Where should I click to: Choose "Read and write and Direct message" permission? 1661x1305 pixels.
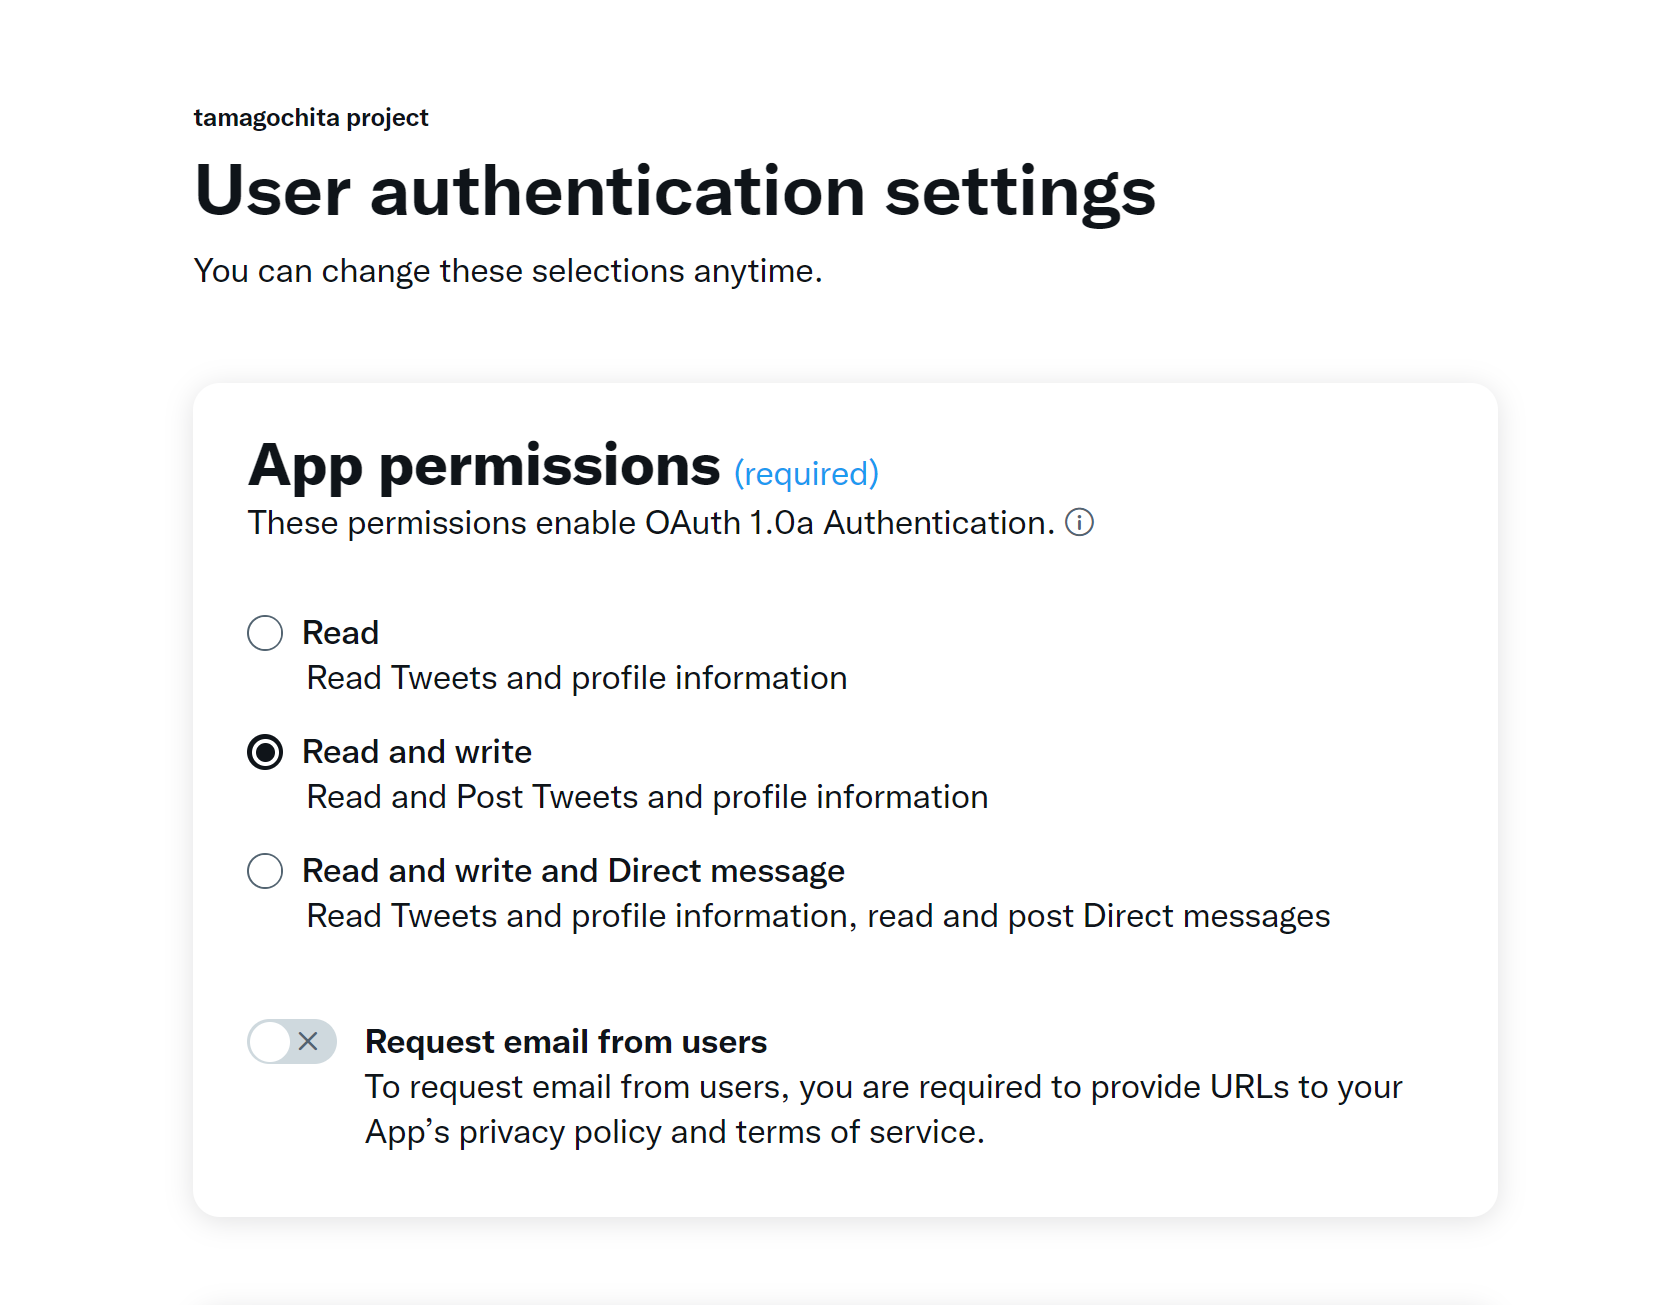tap(264, 871)
